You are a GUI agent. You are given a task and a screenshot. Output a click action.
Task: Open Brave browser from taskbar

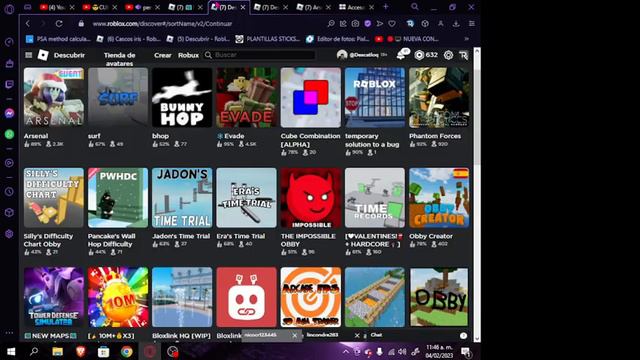80,351
